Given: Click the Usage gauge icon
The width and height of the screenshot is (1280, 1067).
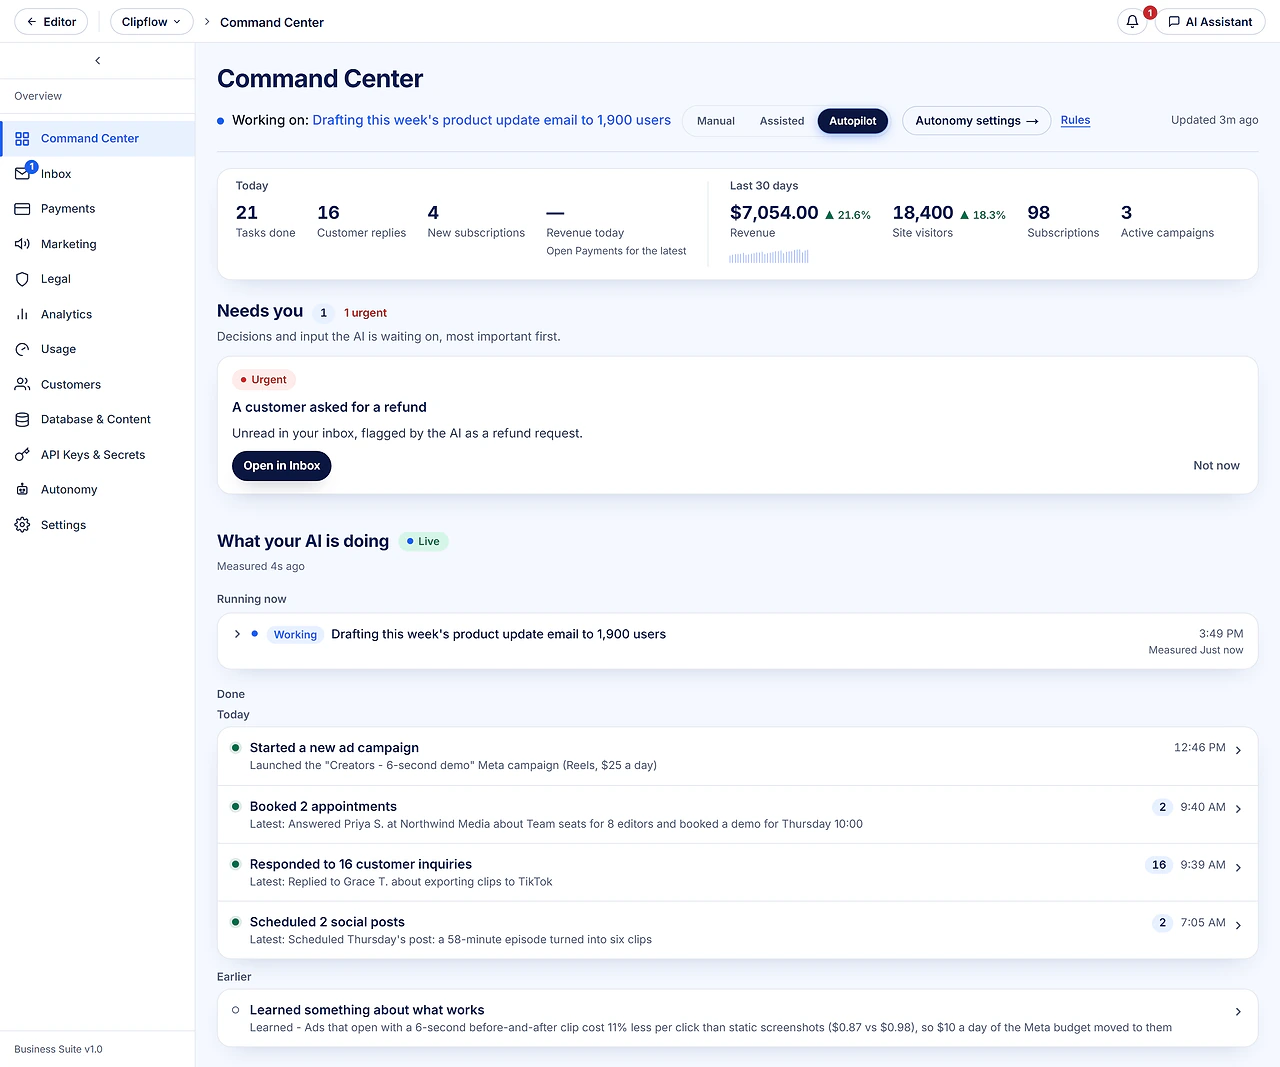Looking at the screenshot, I should [x=22, y=349].
